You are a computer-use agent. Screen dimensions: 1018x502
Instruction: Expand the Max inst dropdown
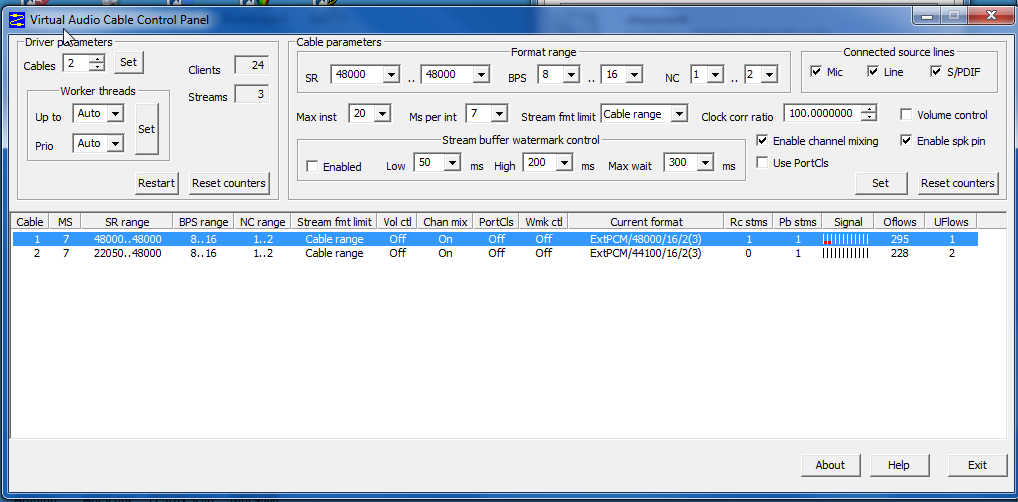point(382,114)
